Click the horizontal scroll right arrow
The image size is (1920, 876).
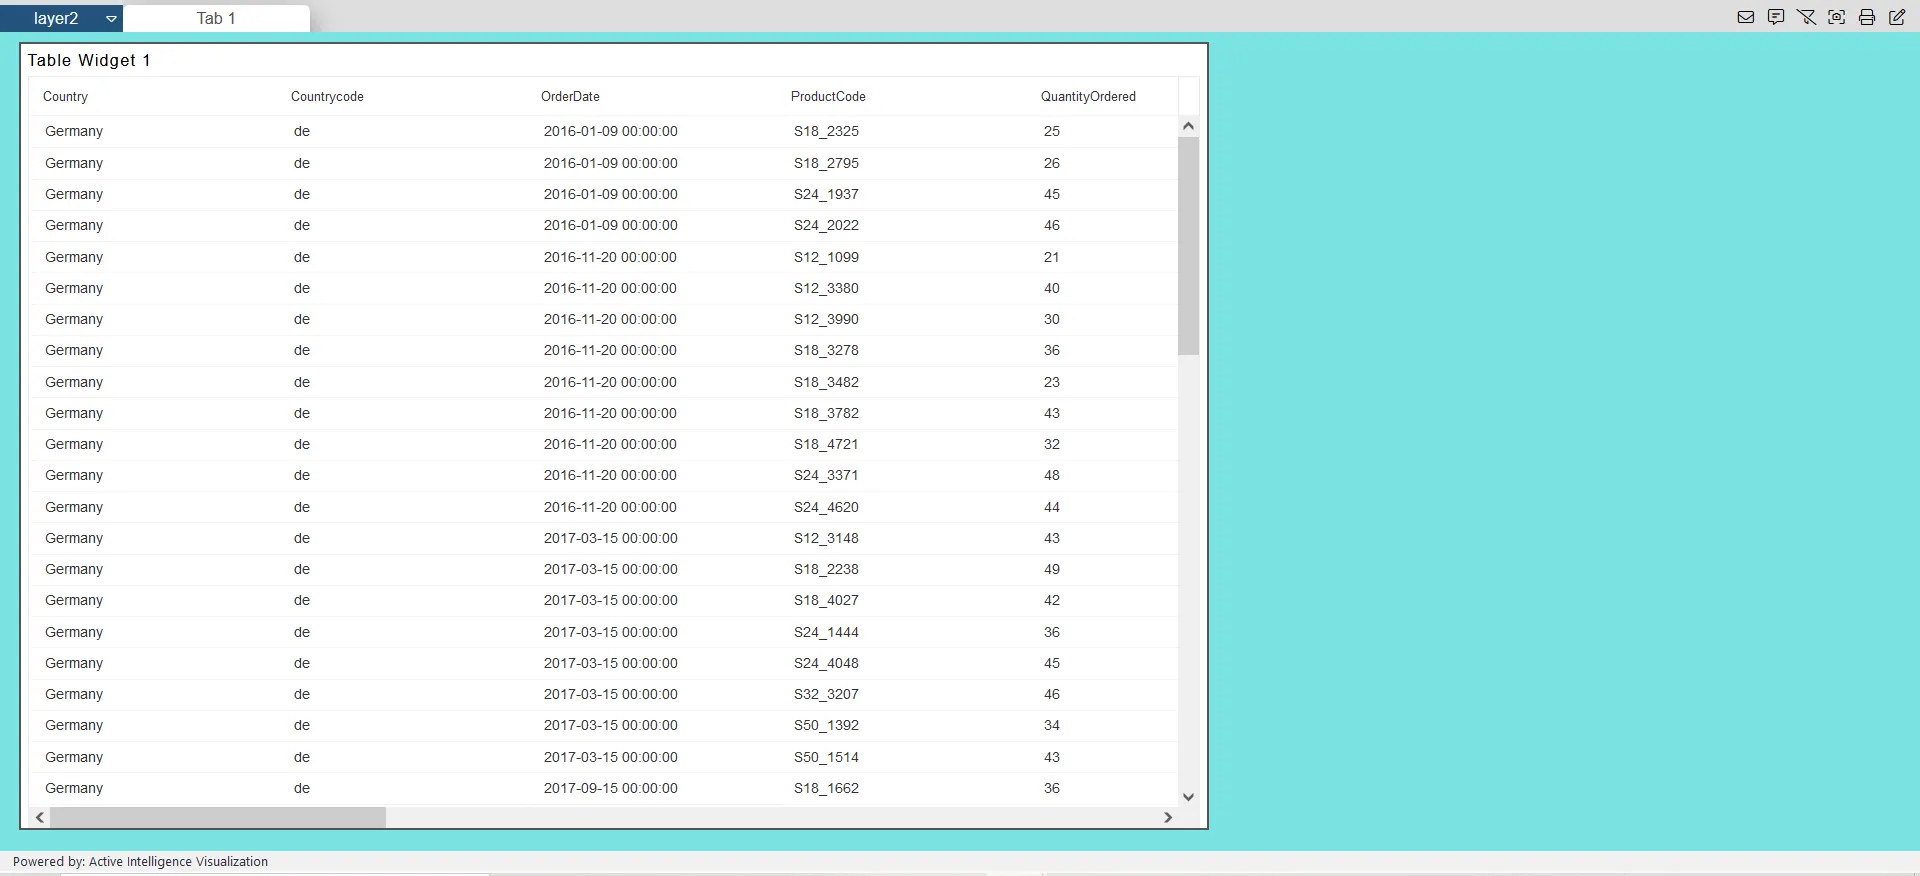(1167, 817)
